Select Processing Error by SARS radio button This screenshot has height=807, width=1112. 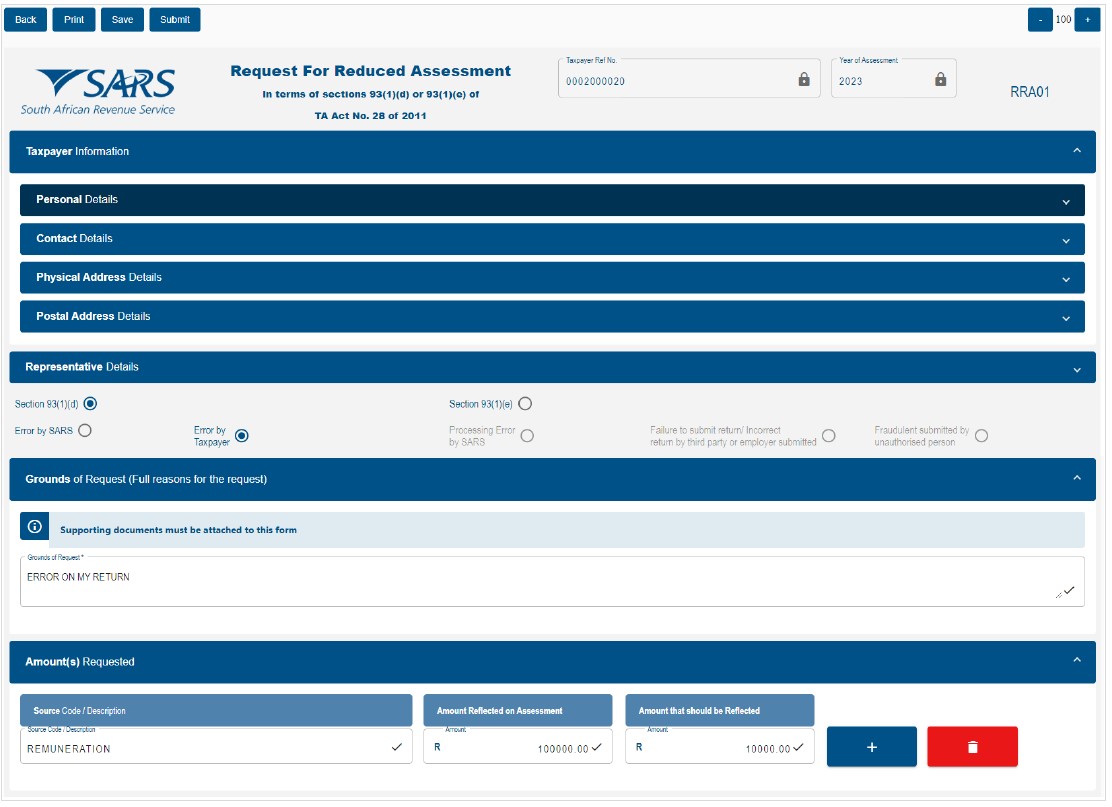pyautogui.click(x=527, y=435)
